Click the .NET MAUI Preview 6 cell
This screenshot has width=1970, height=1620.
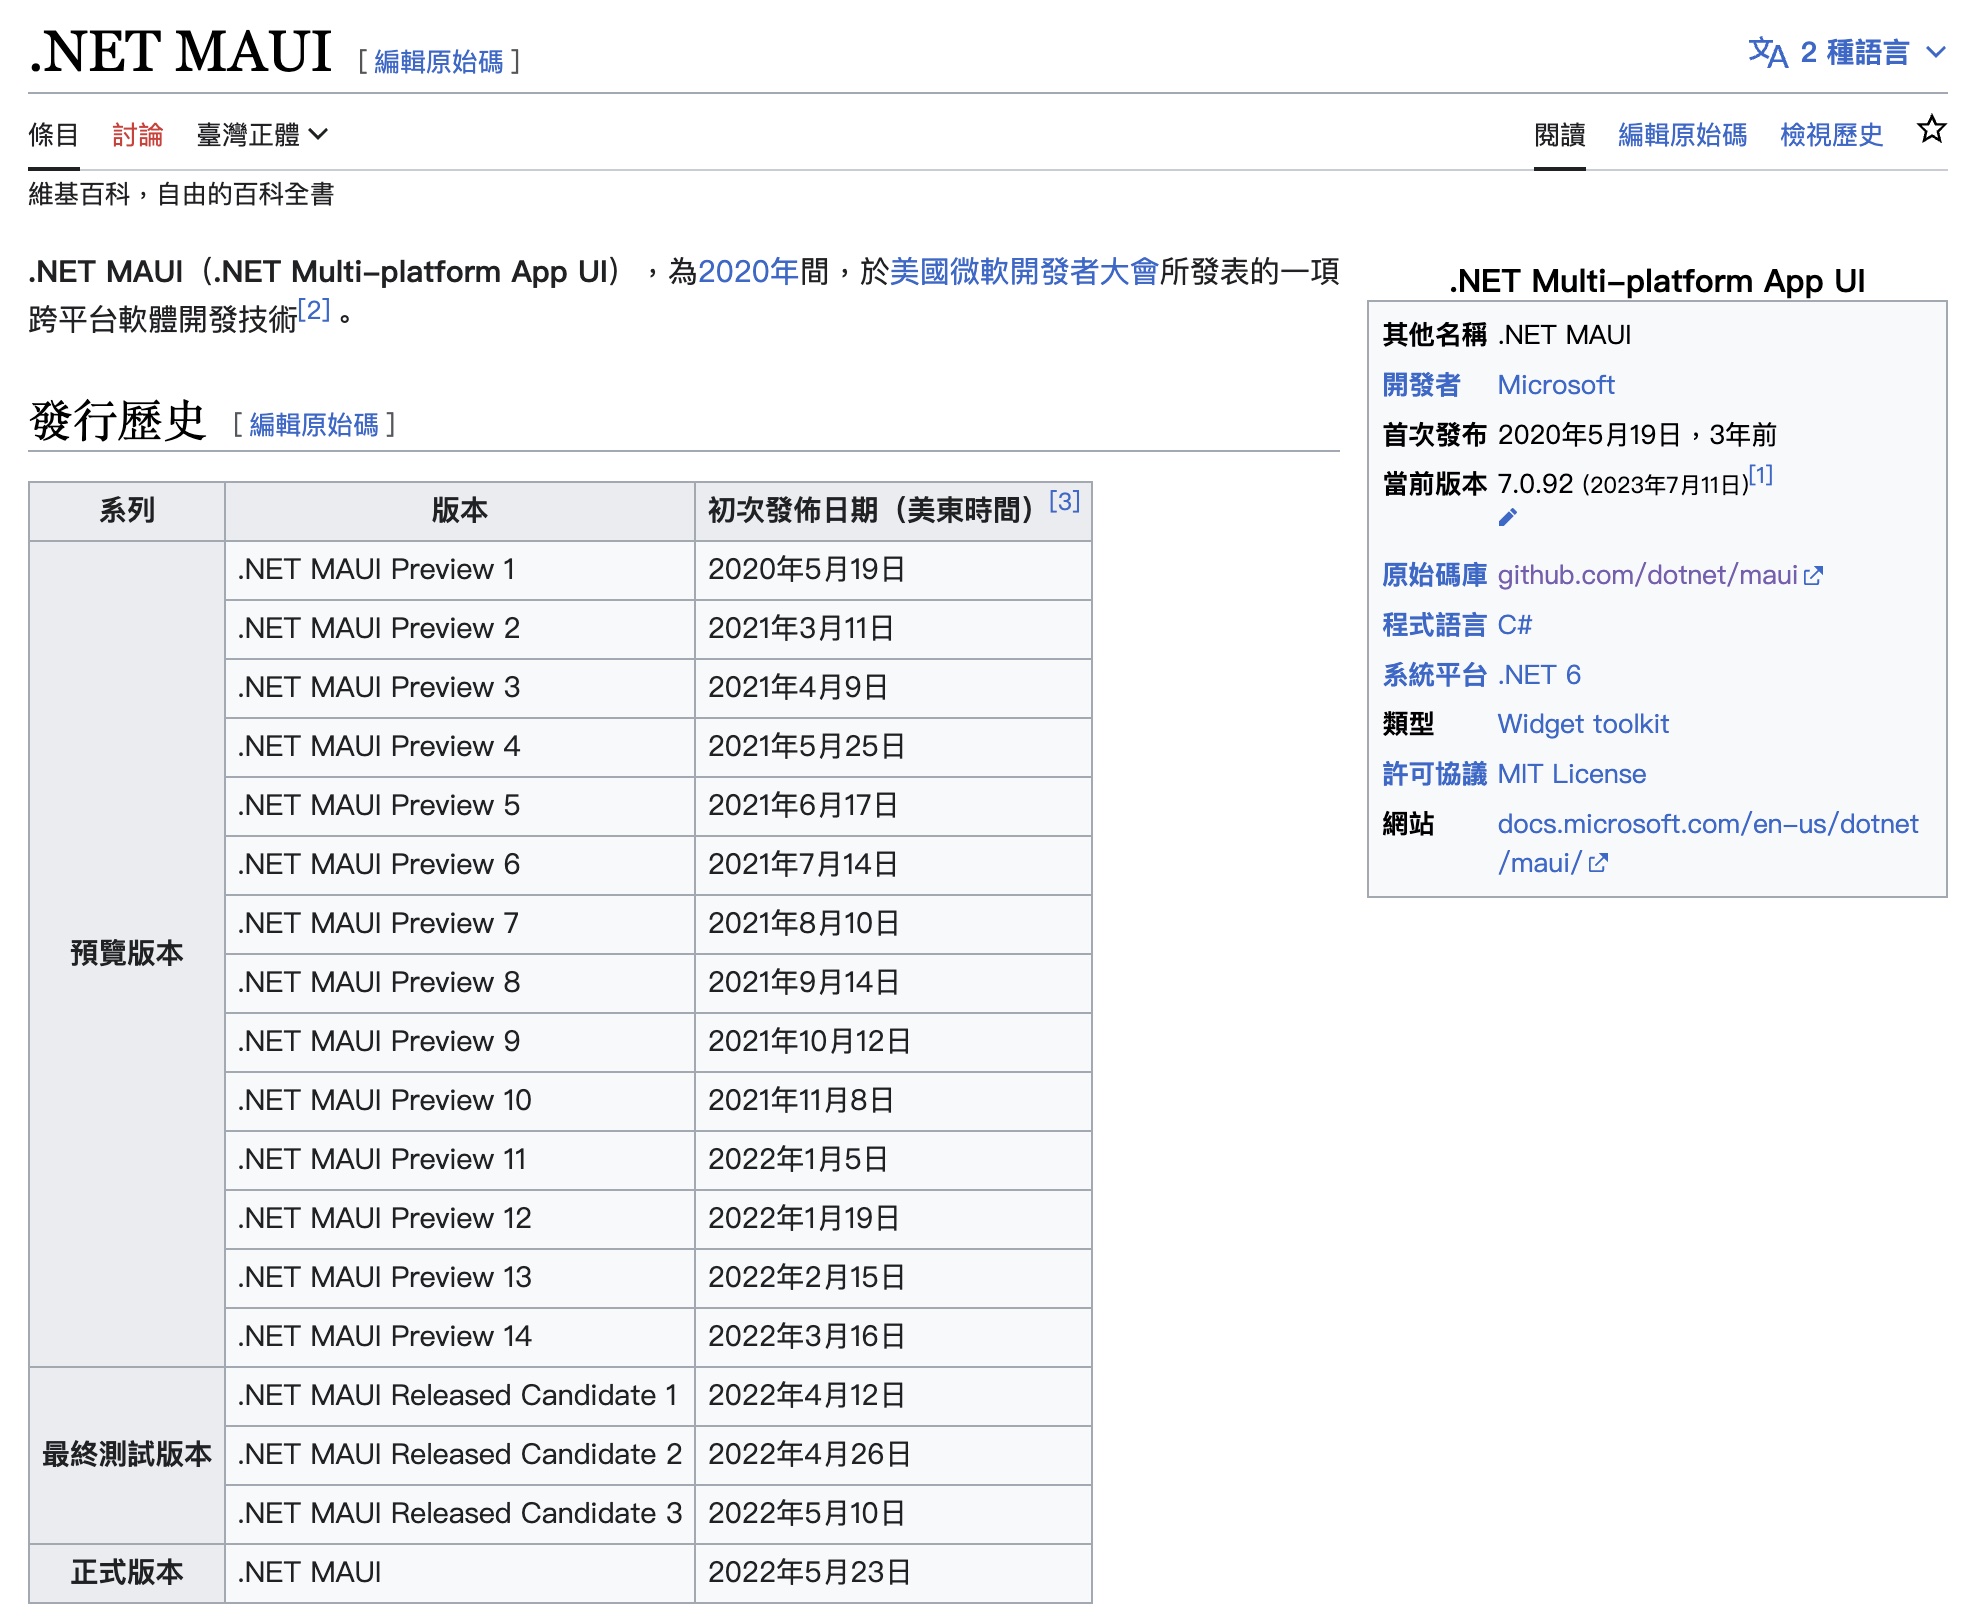click(x=460, y=865)
